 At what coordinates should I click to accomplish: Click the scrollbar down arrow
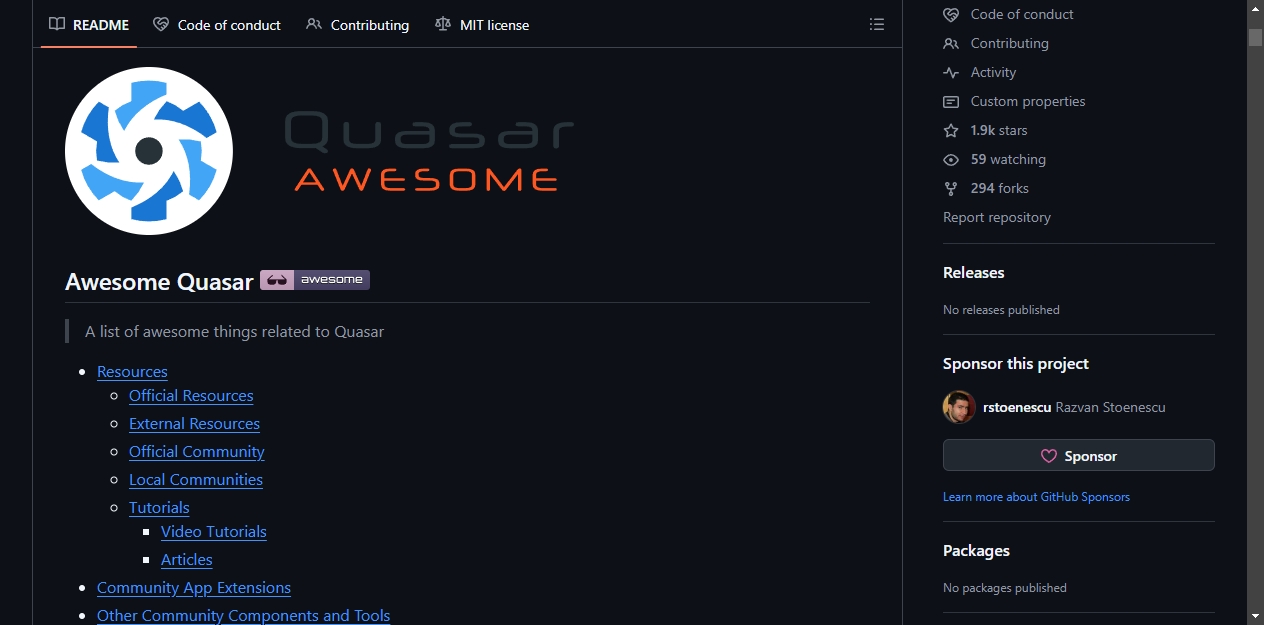1255,616
